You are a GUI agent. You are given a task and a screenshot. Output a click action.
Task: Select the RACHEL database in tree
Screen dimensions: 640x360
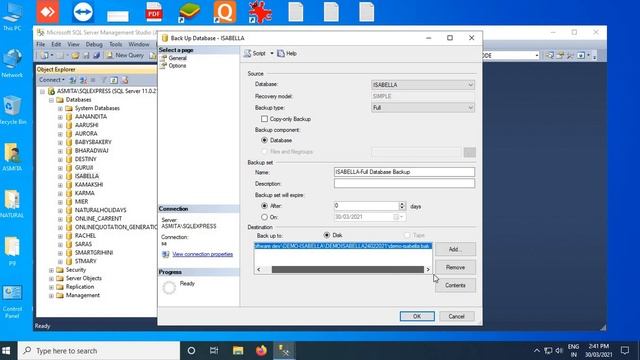pyautogui.click(x=85, y=236)
